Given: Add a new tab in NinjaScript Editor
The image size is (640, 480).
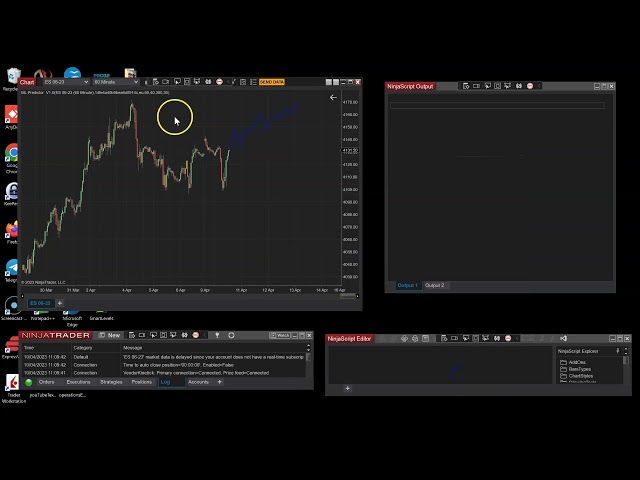Looking at the screenshot, I should 347,388.
